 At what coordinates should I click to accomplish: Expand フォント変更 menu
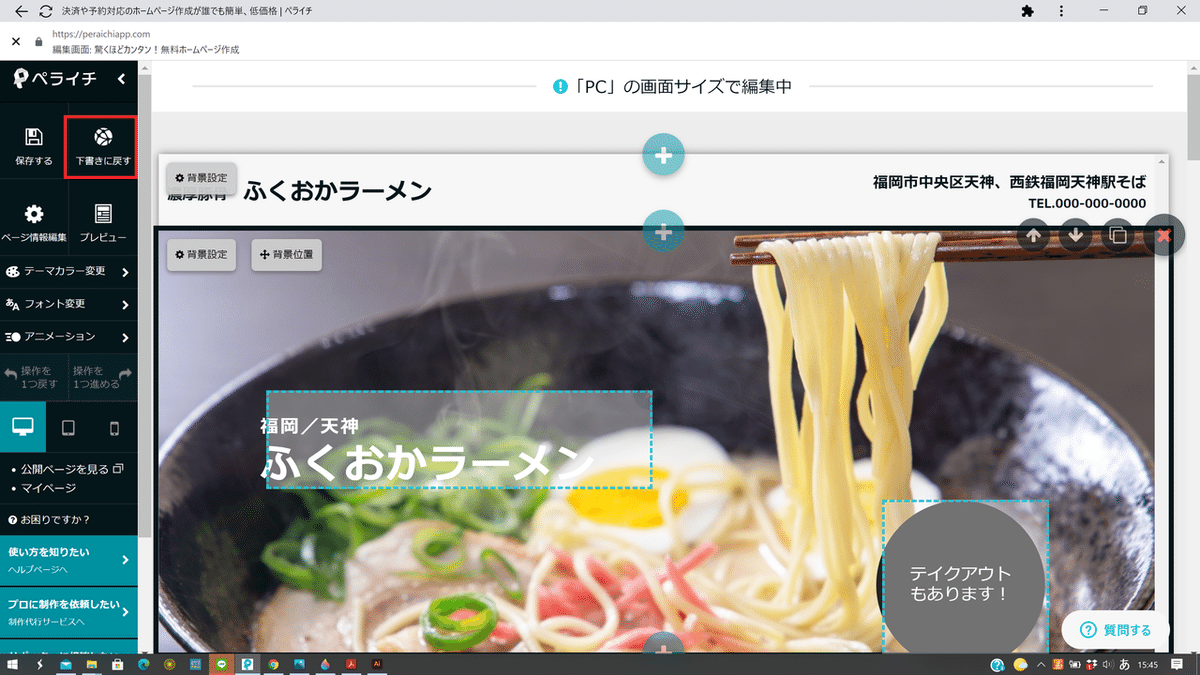coord(68,304)
